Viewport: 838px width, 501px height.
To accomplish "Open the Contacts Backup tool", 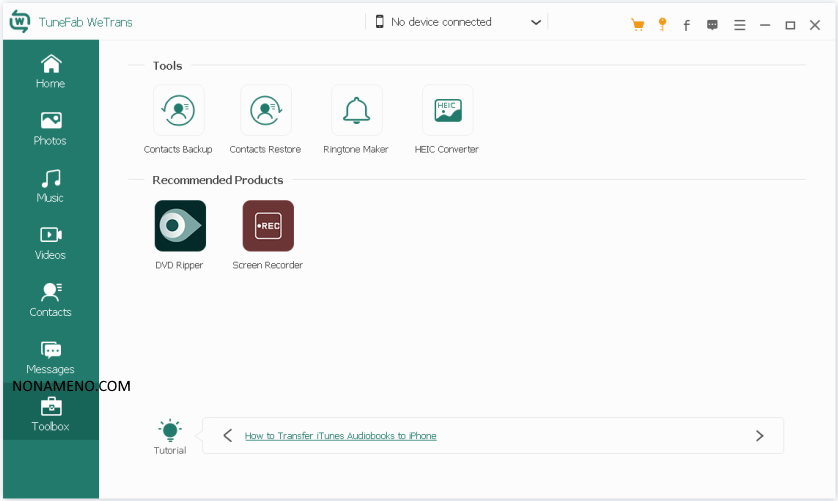I will (x=178, y=110).
